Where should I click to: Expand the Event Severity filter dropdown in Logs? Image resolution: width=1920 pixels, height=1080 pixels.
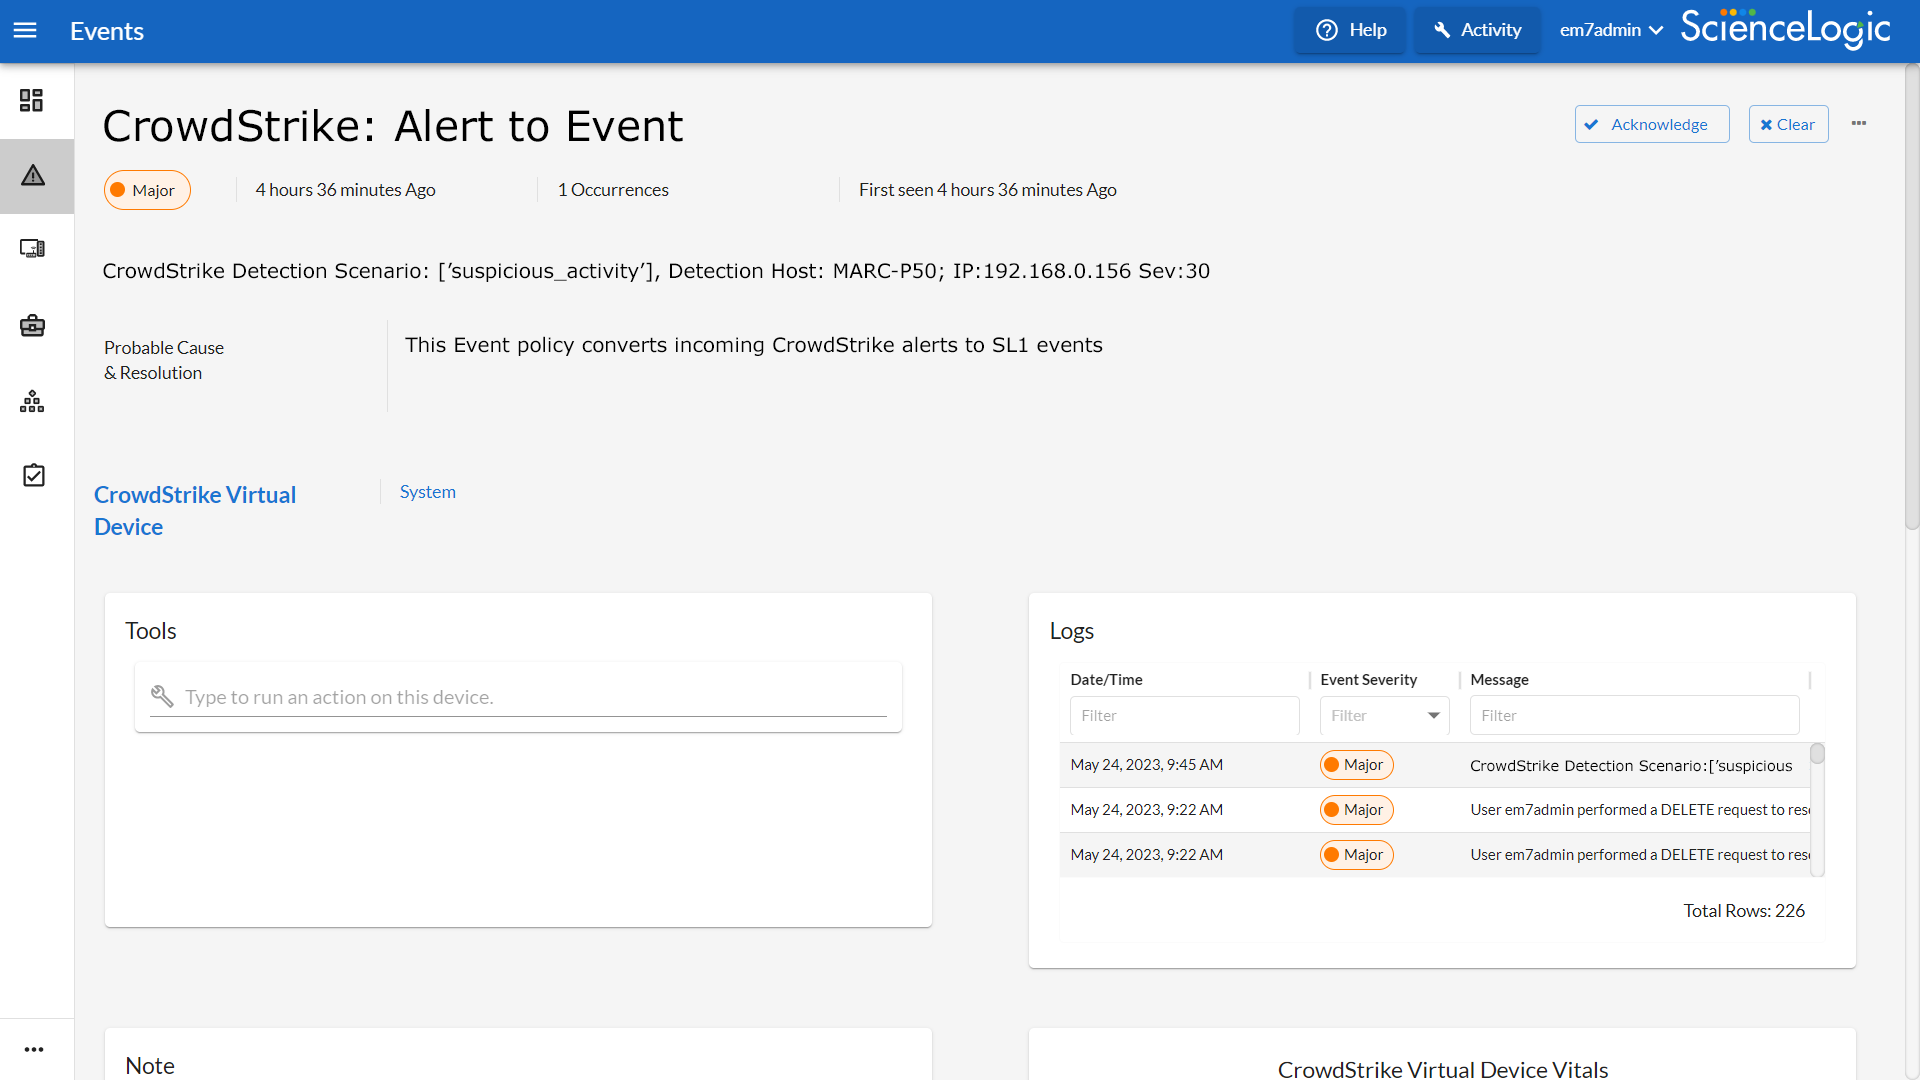1433,713
